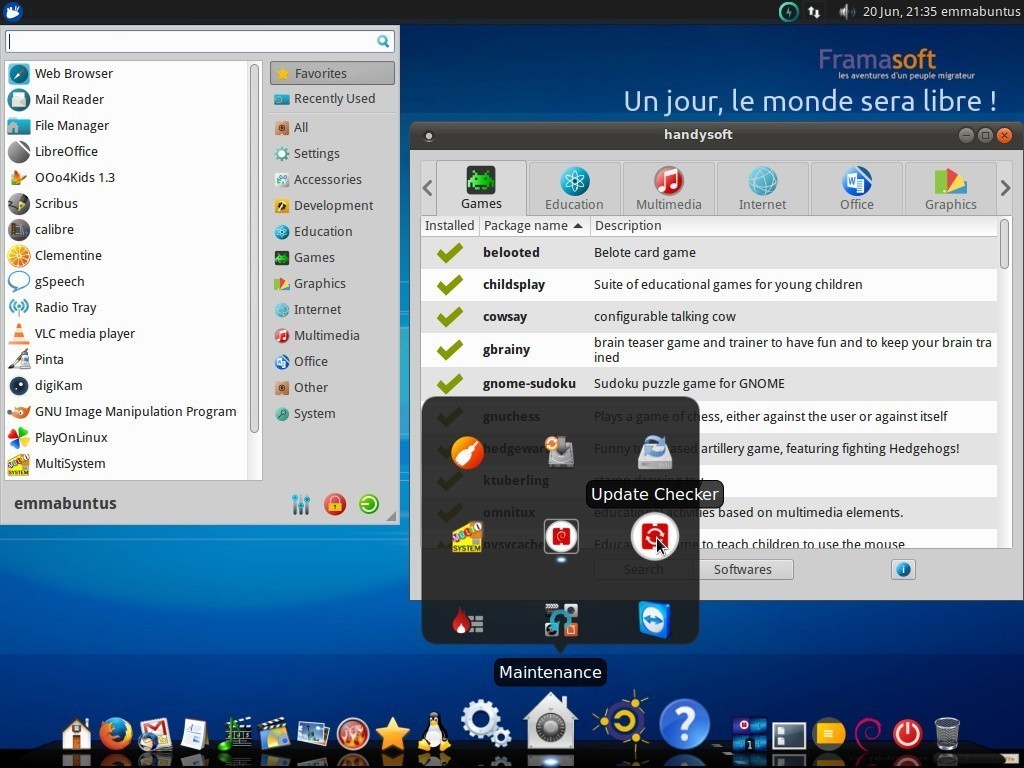Viewport: 1024px width, 768px height.
Task: Select Favorites category in the menu
Action: point(332,73)
